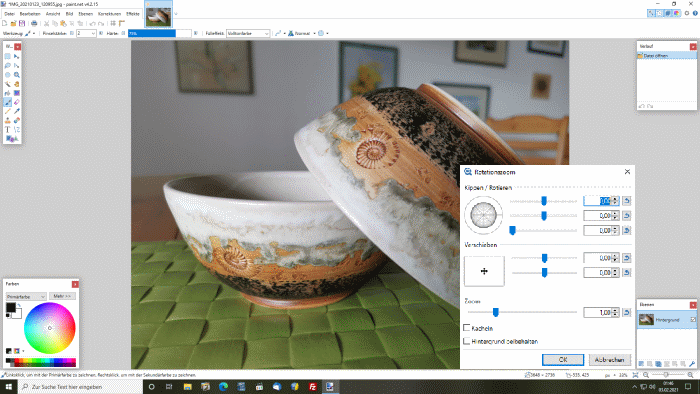Toggle Colors window button at top right
The height and width of the screenshot is (394, 700).
[x=676, y=13]
